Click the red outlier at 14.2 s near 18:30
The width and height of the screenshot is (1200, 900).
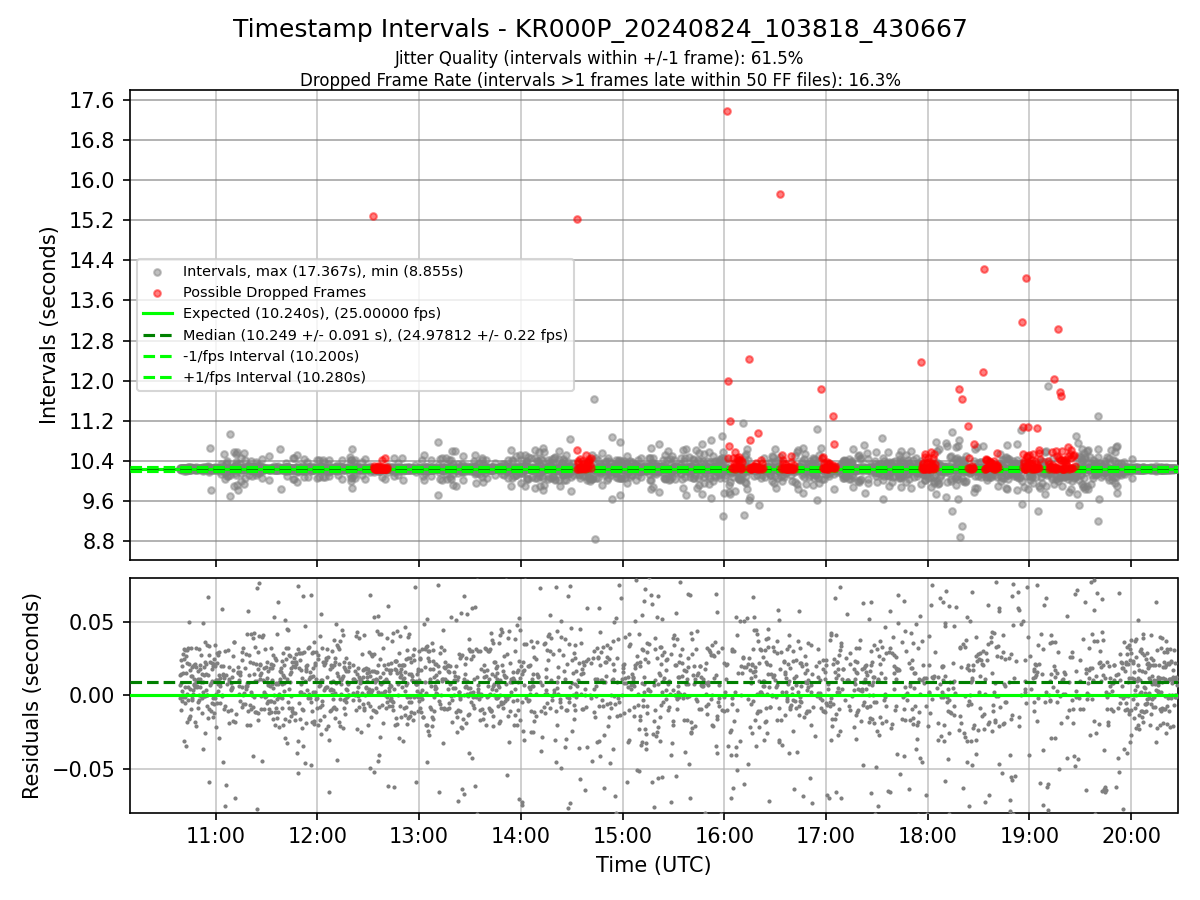tap(984, 269)
